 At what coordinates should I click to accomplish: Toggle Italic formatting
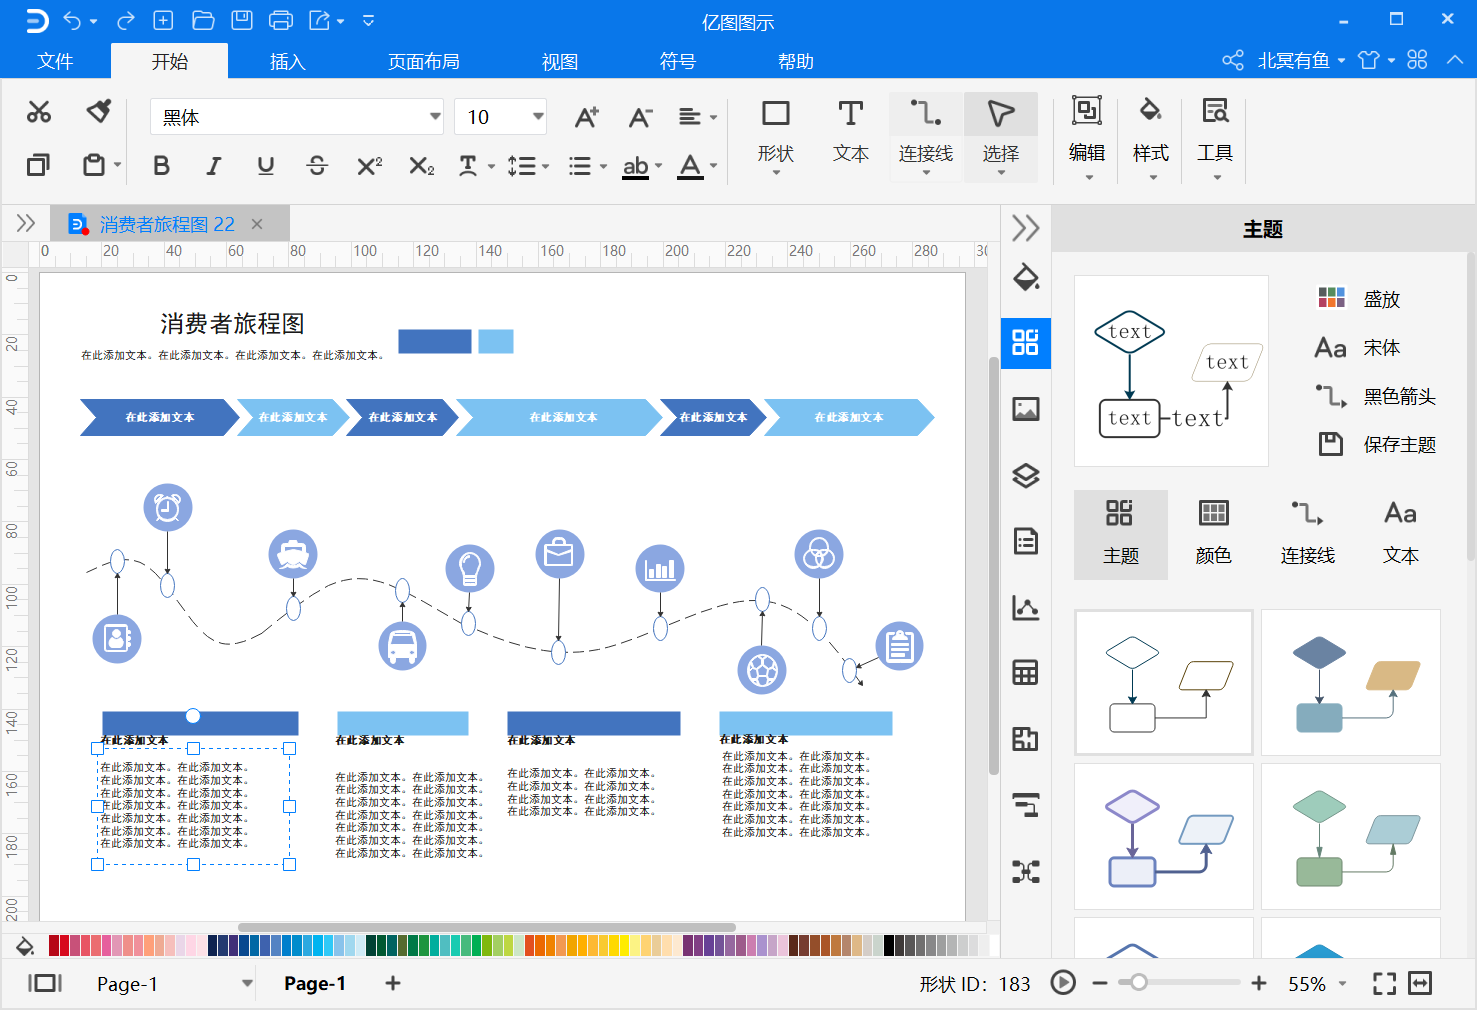(213, 166)
